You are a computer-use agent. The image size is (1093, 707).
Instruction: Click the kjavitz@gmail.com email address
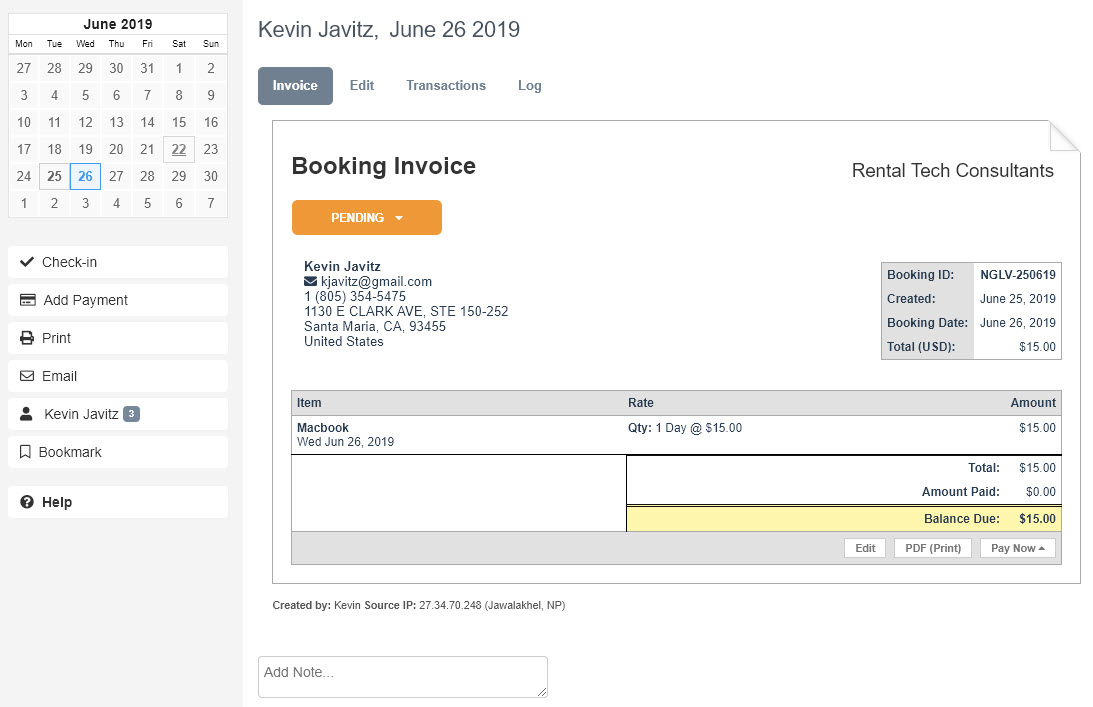(376, 282)
